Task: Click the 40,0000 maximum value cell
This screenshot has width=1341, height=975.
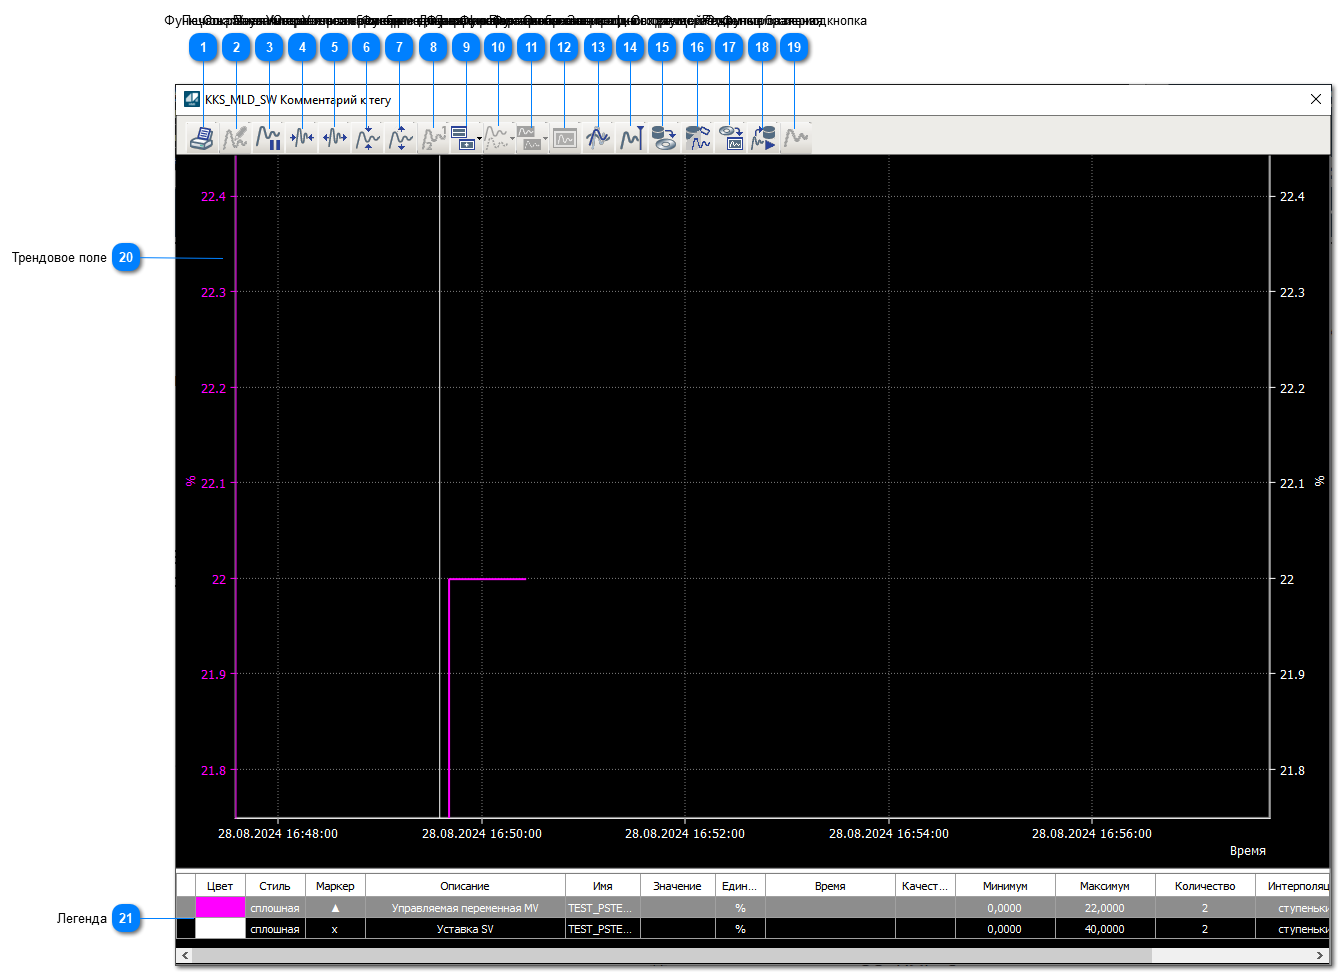Action: 1105,929
